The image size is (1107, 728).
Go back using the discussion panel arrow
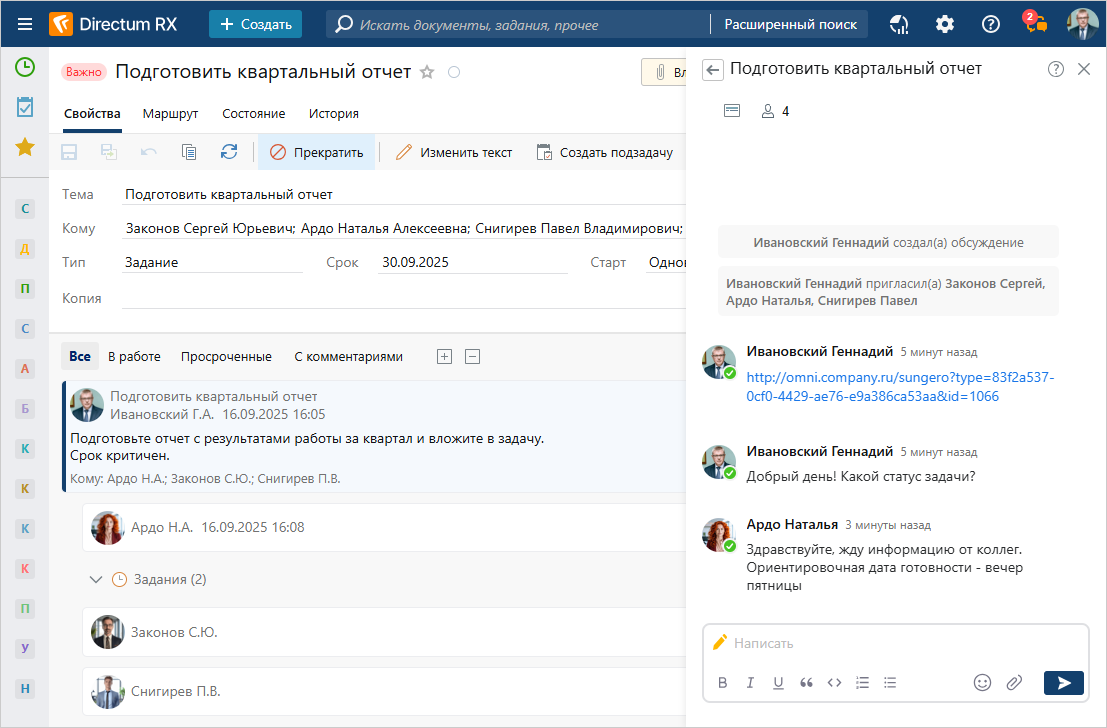712,69
